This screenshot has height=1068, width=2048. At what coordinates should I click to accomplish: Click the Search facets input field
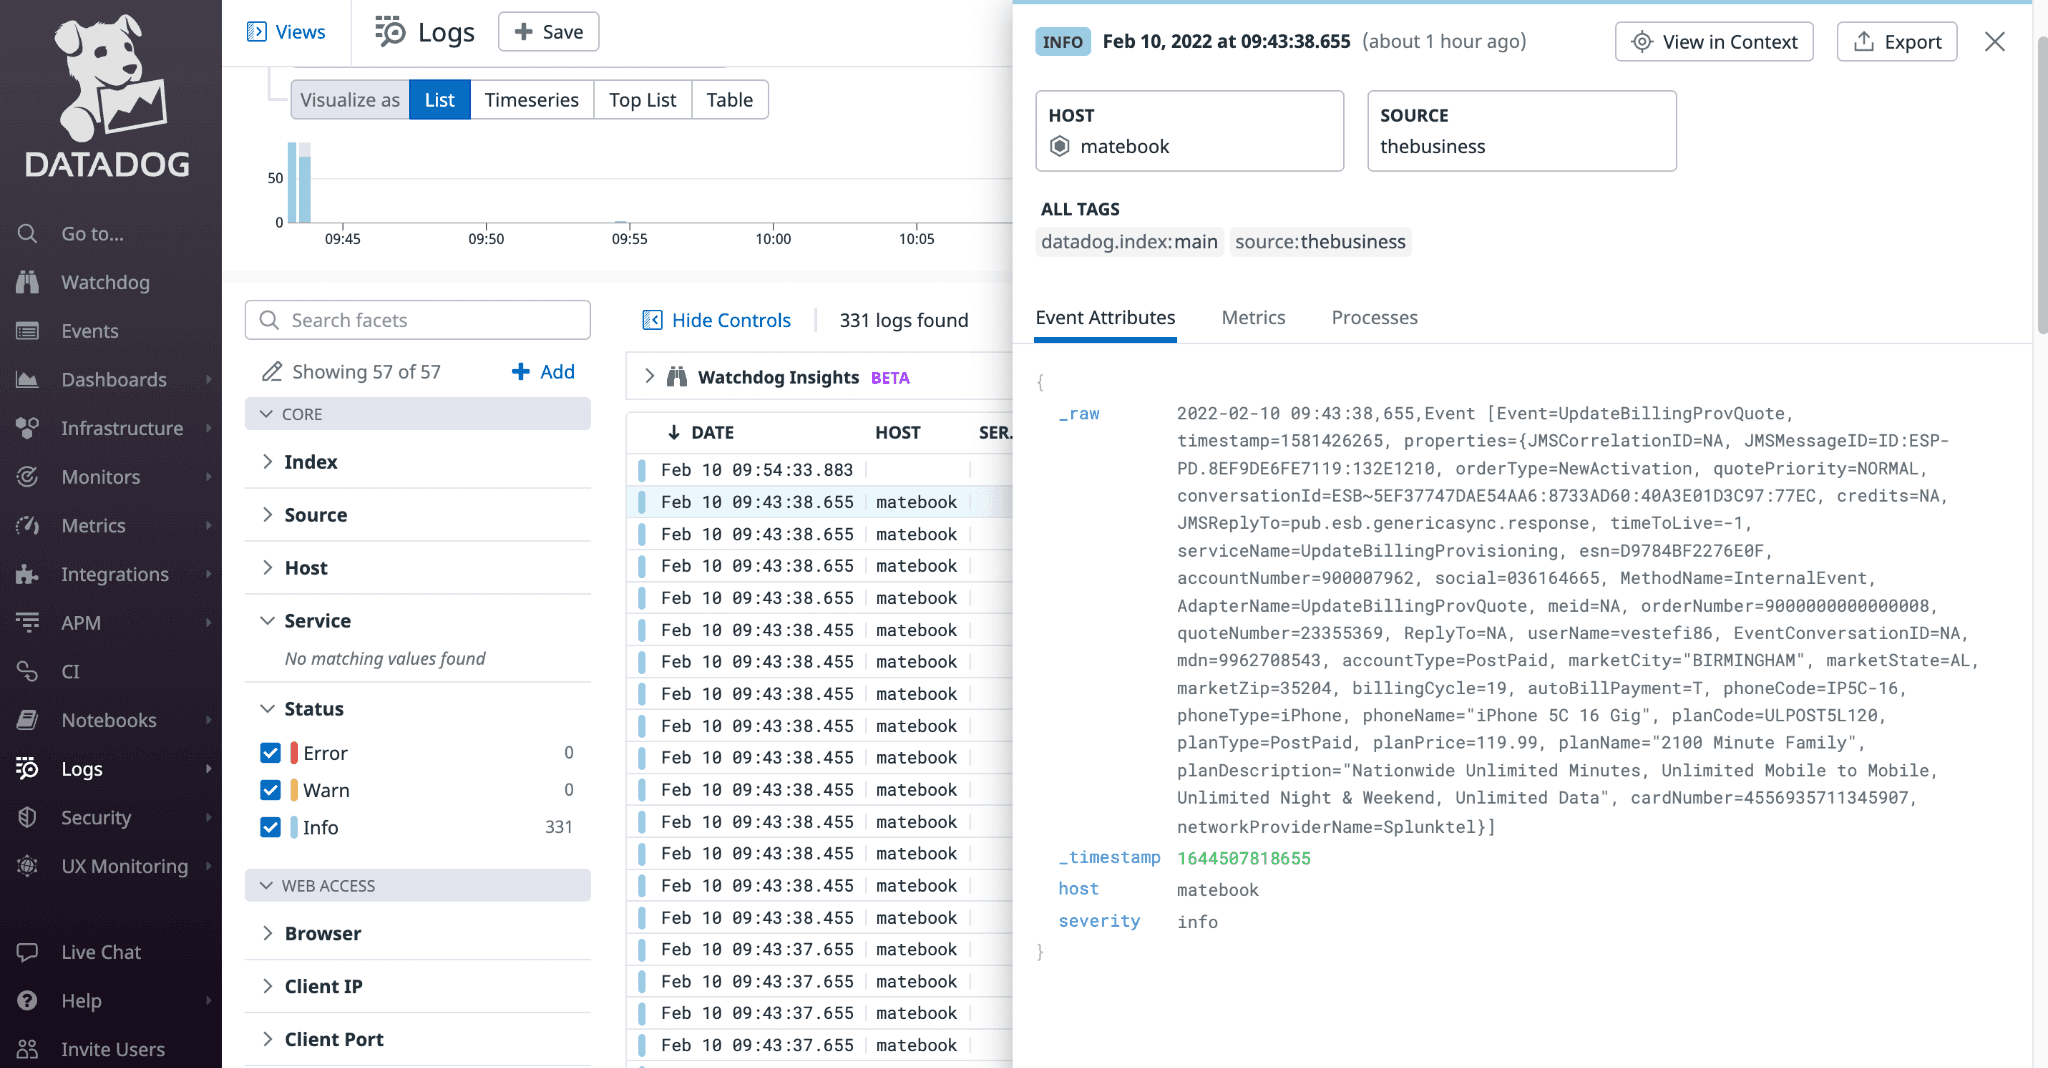[x=418, y=320]
